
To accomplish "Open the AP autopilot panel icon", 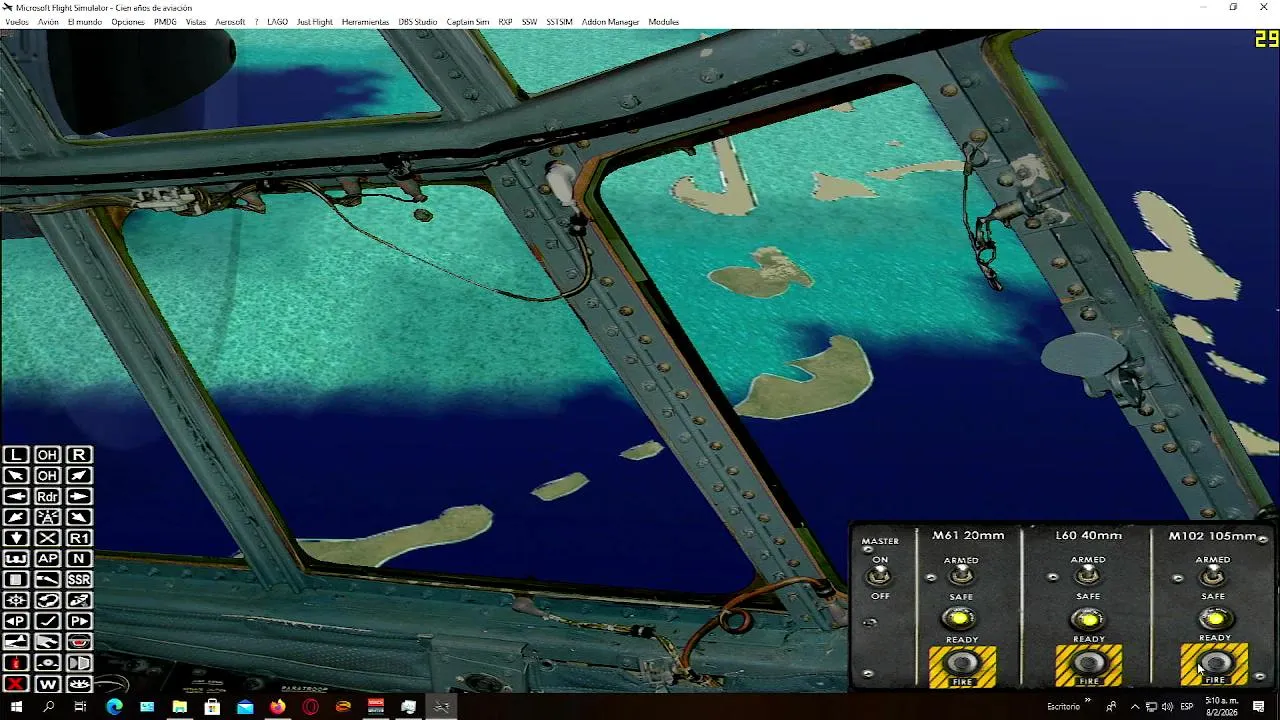I will click(47, 559).
